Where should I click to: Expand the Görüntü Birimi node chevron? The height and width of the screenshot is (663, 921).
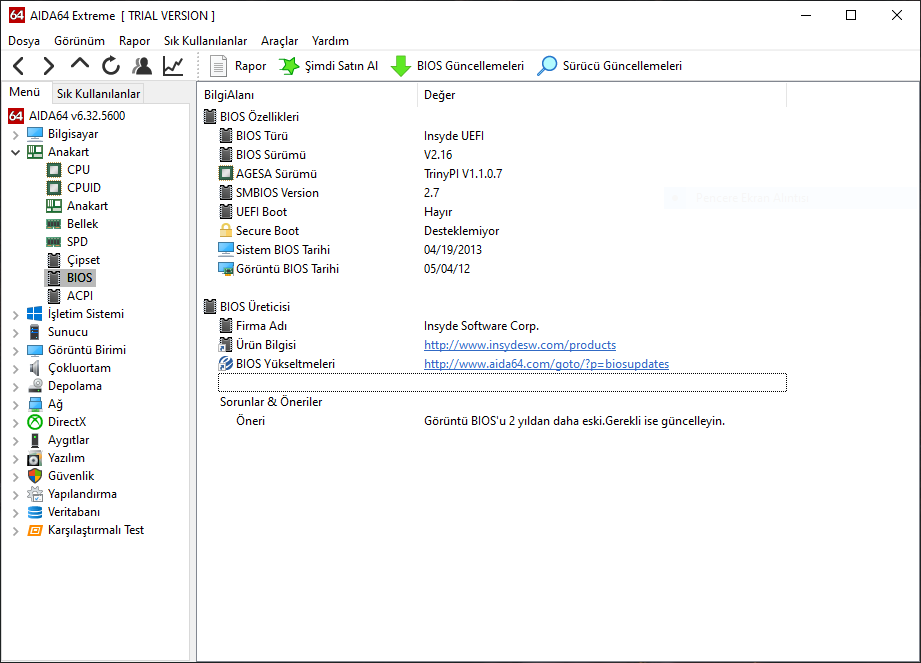[x=15, y=351]
